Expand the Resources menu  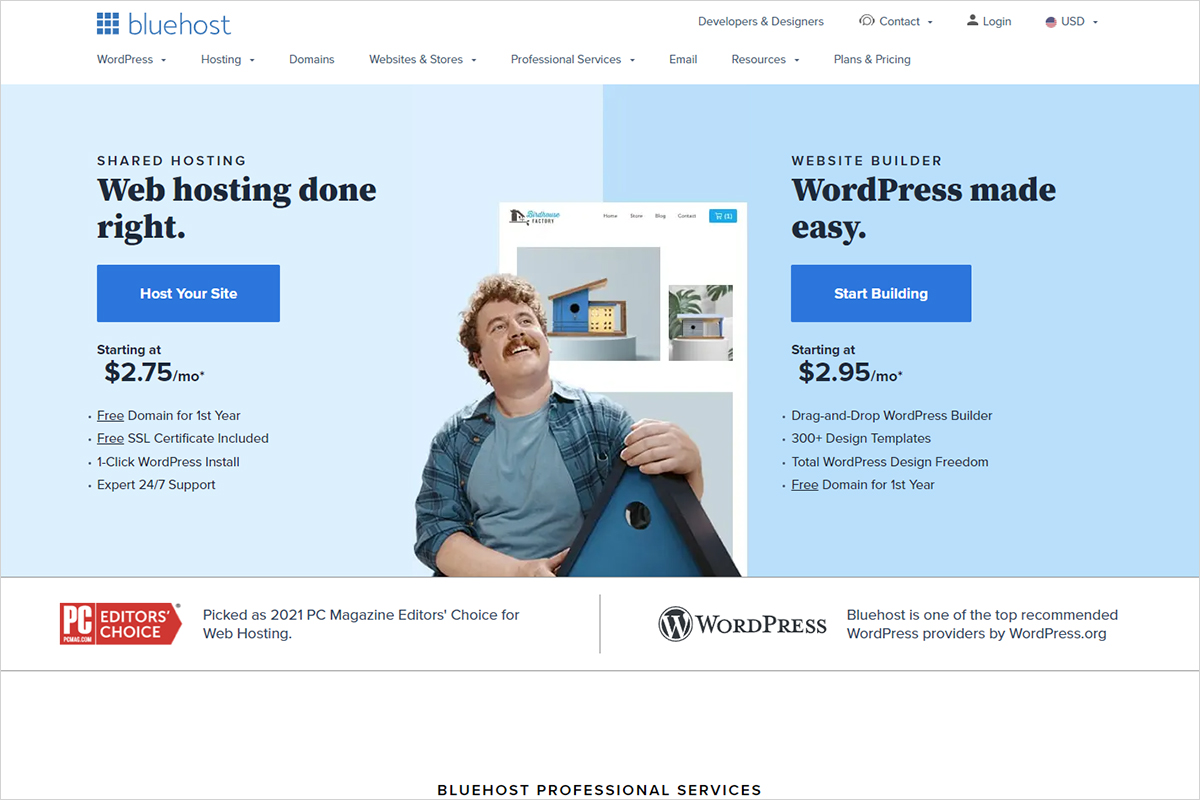tap(765, 60)
